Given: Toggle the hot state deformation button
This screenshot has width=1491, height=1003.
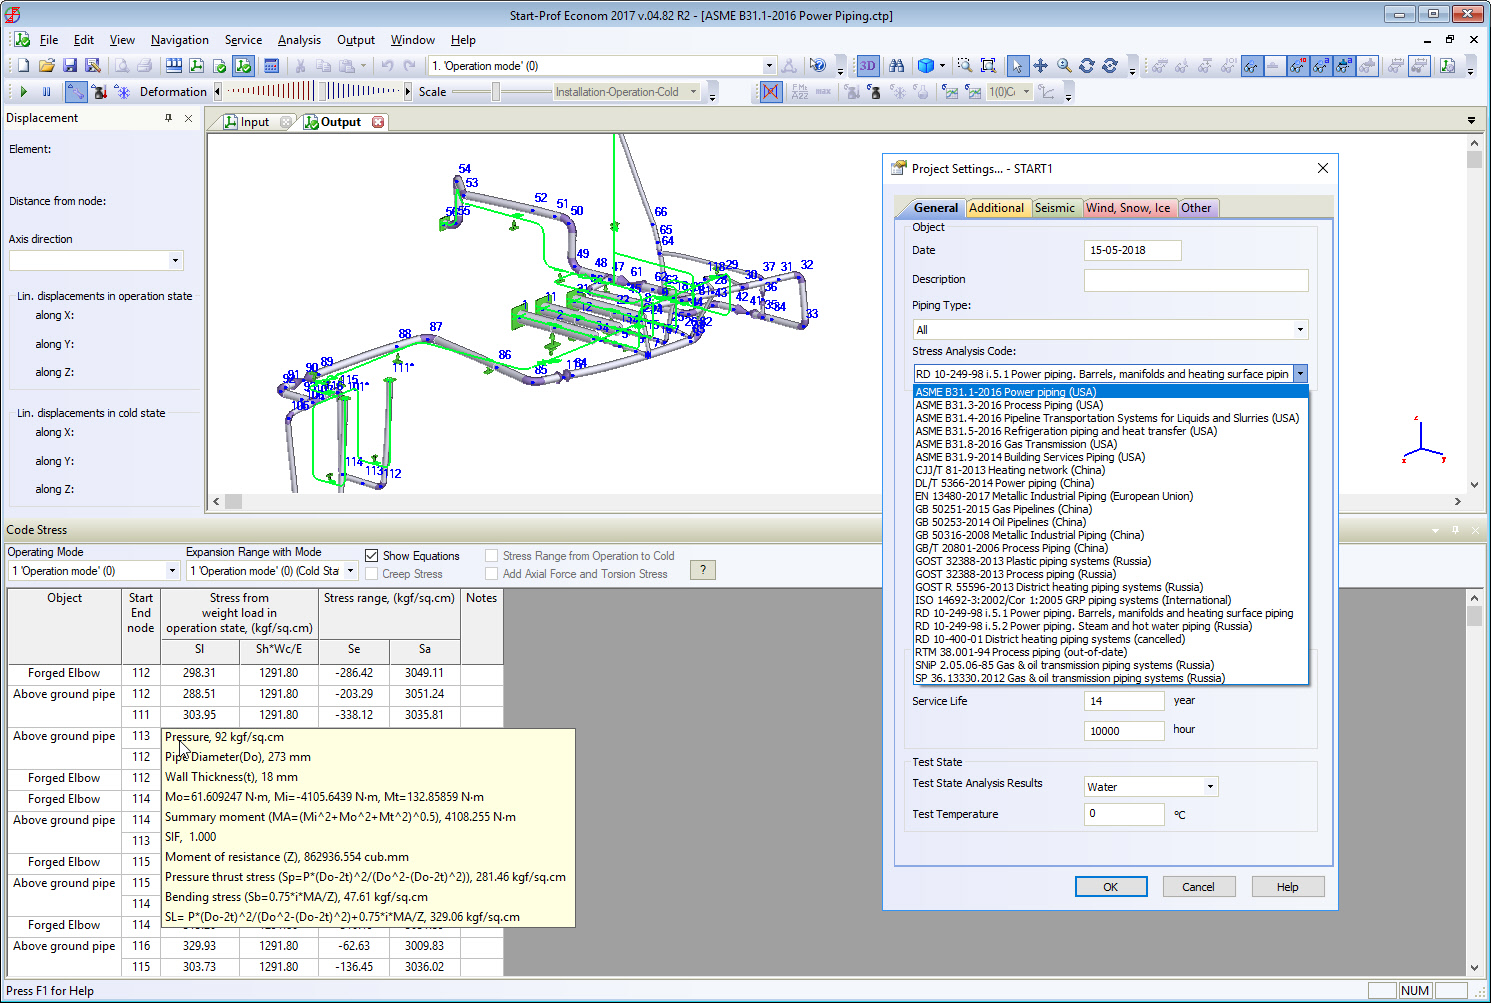Looking at the screenshot, I should tap(76, 92).
